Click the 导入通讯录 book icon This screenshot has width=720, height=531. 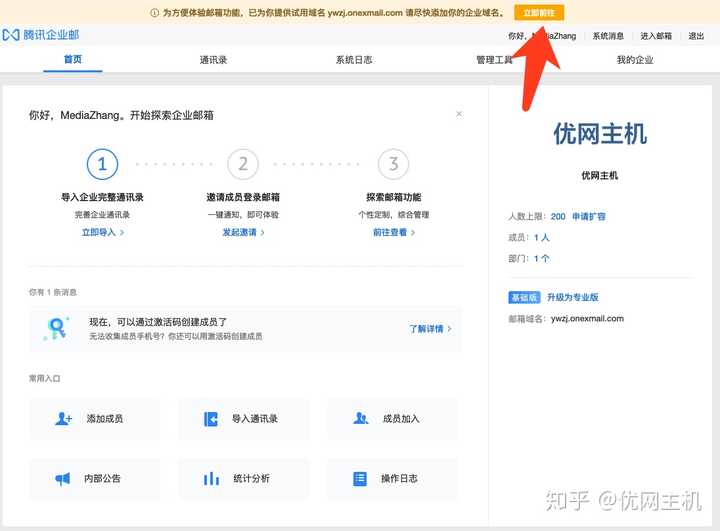(x=211, y=419)
